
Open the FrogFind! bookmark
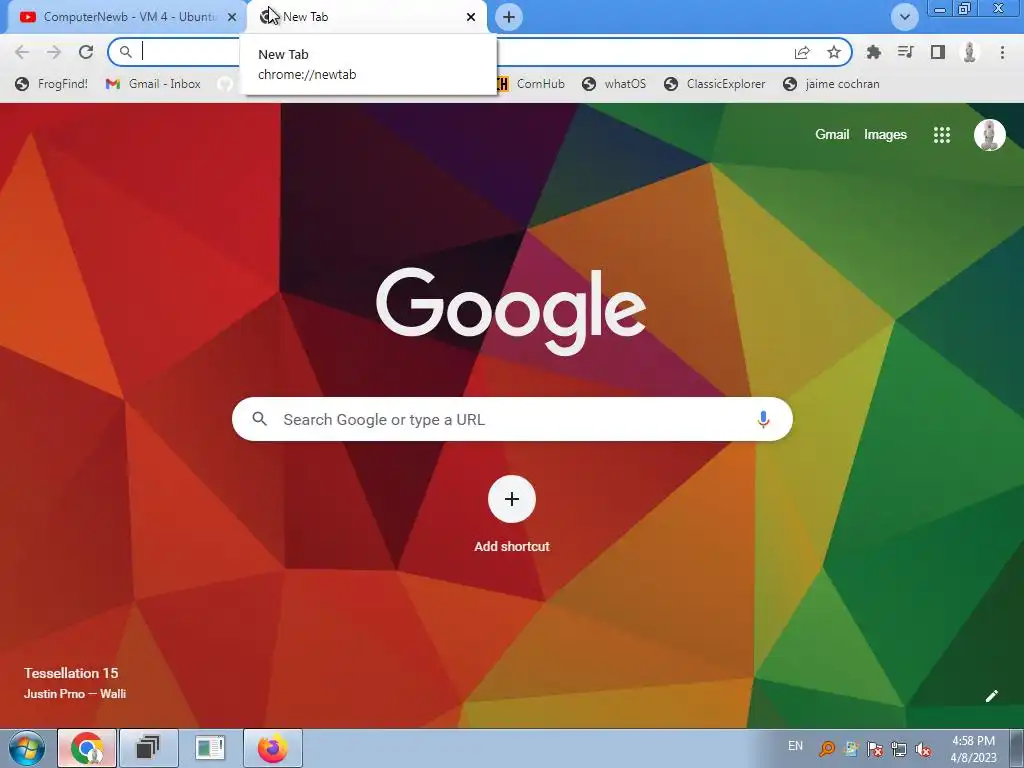click(x=52, y=84)
